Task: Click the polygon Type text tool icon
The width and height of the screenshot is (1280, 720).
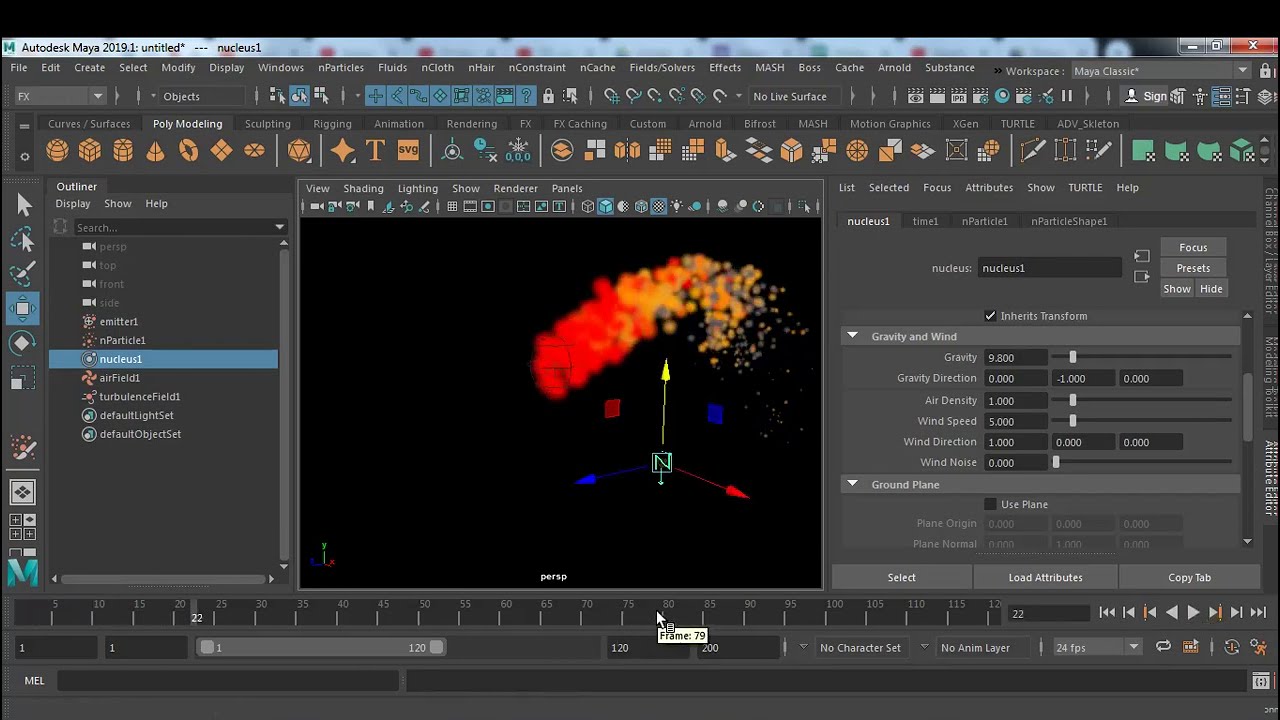Action: coord(375,151)
